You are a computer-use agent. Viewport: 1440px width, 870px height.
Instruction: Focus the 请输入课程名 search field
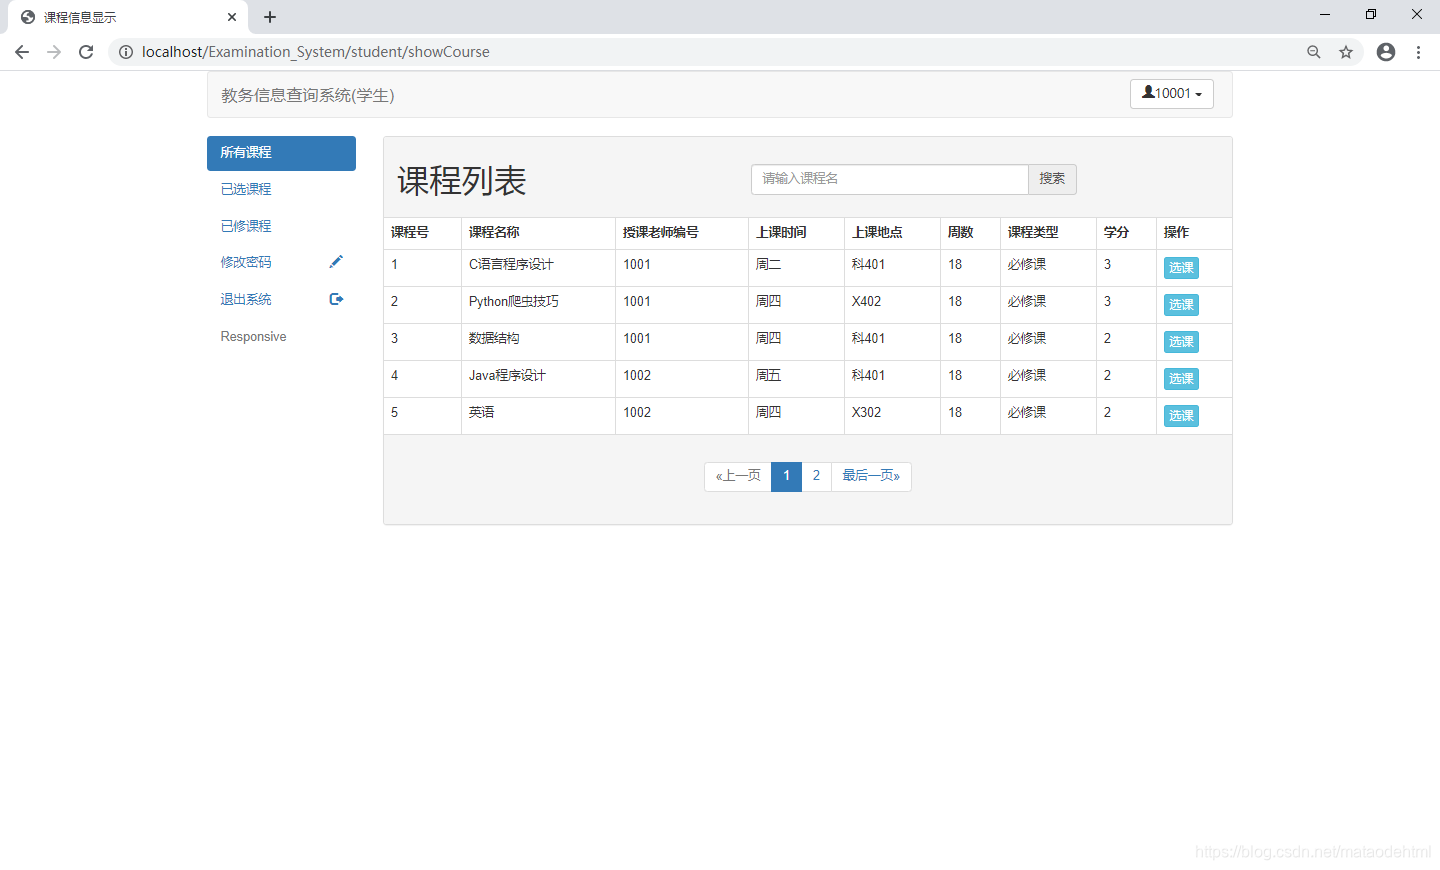click(x=890, y=179)
